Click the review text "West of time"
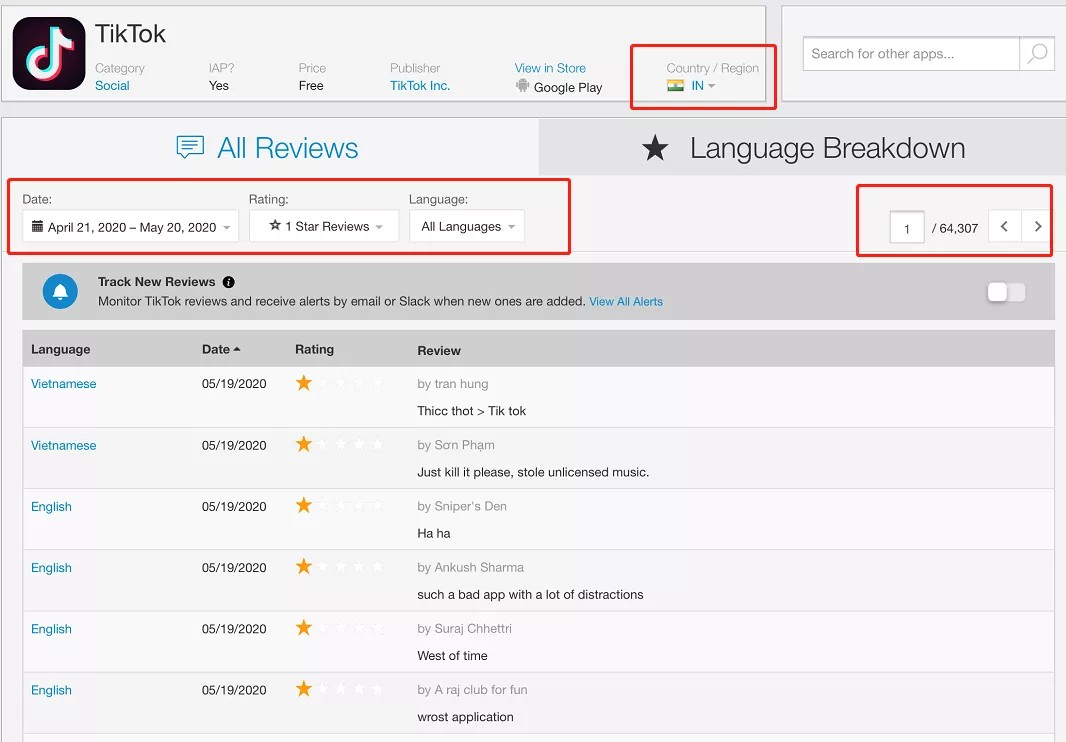The image size is (1066, 742). click(452, 656)
